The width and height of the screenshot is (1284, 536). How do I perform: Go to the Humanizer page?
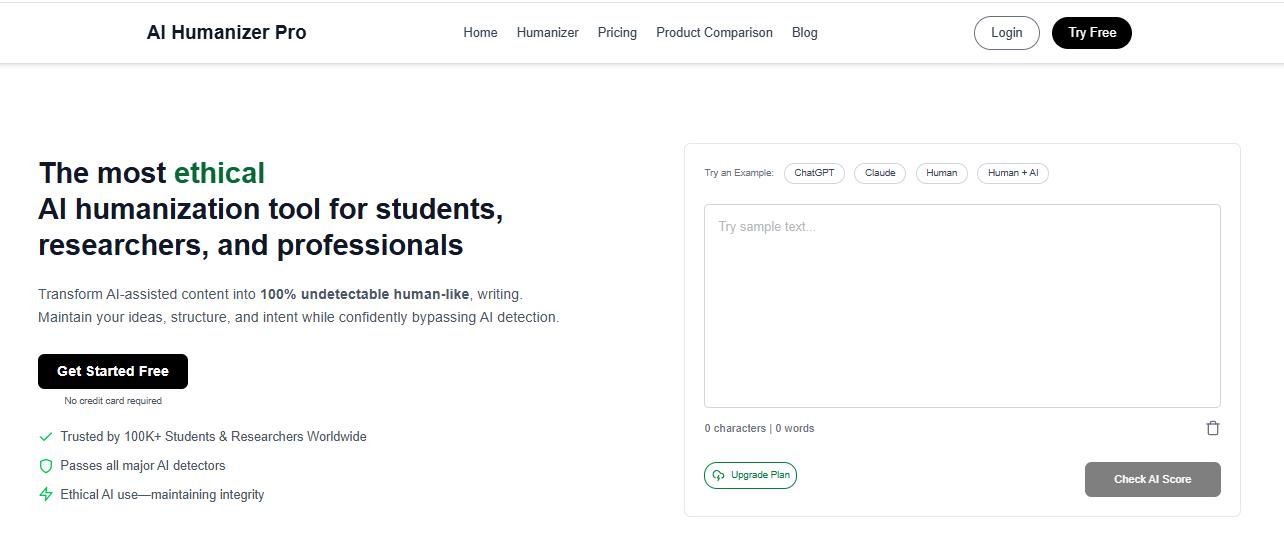click(x=547, y=33)
